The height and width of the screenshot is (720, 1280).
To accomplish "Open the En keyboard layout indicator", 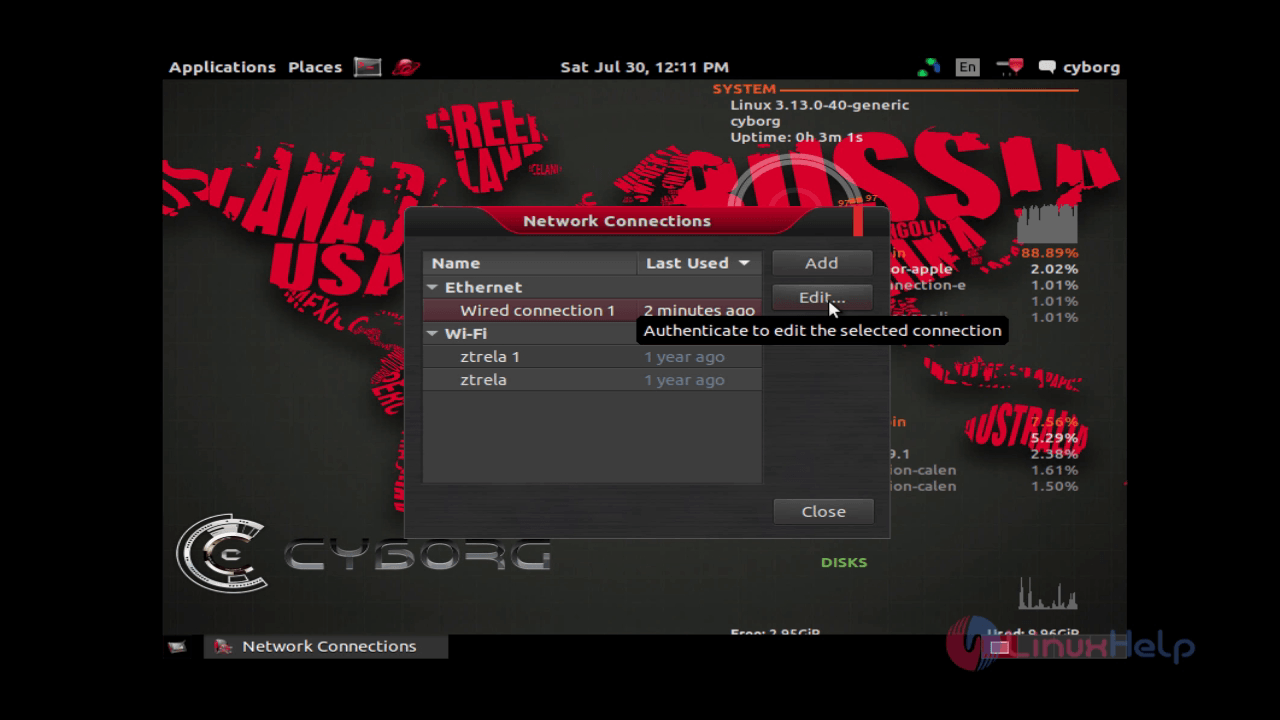I will (967, 67).
